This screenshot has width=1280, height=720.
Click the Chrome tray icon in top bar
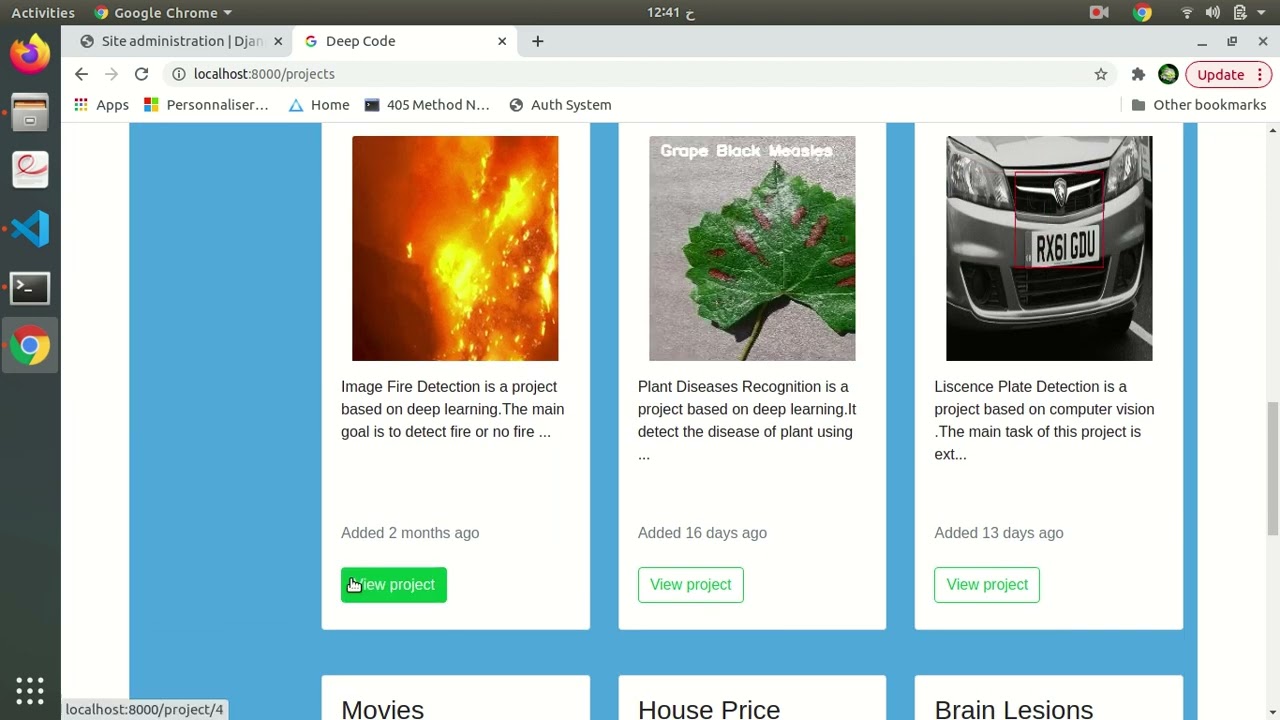[1142, 13]
